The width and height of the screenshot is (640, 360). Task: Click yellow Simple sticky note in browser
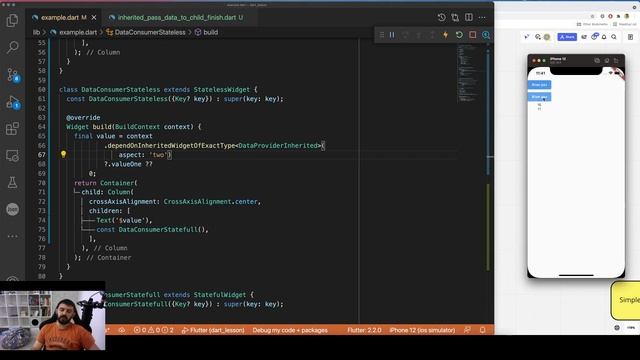pos(626,300)
